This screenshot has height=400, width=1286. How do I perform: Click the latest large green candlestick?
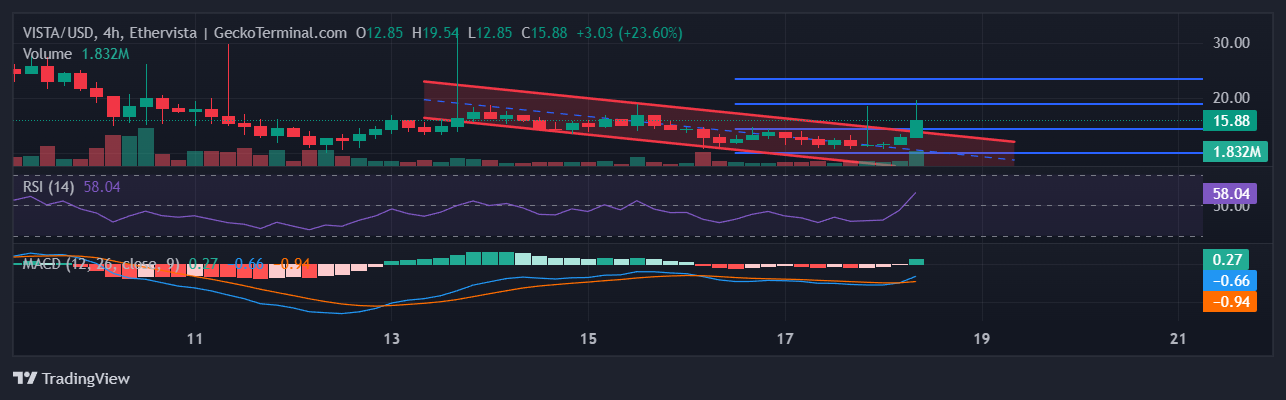(916, 128)
